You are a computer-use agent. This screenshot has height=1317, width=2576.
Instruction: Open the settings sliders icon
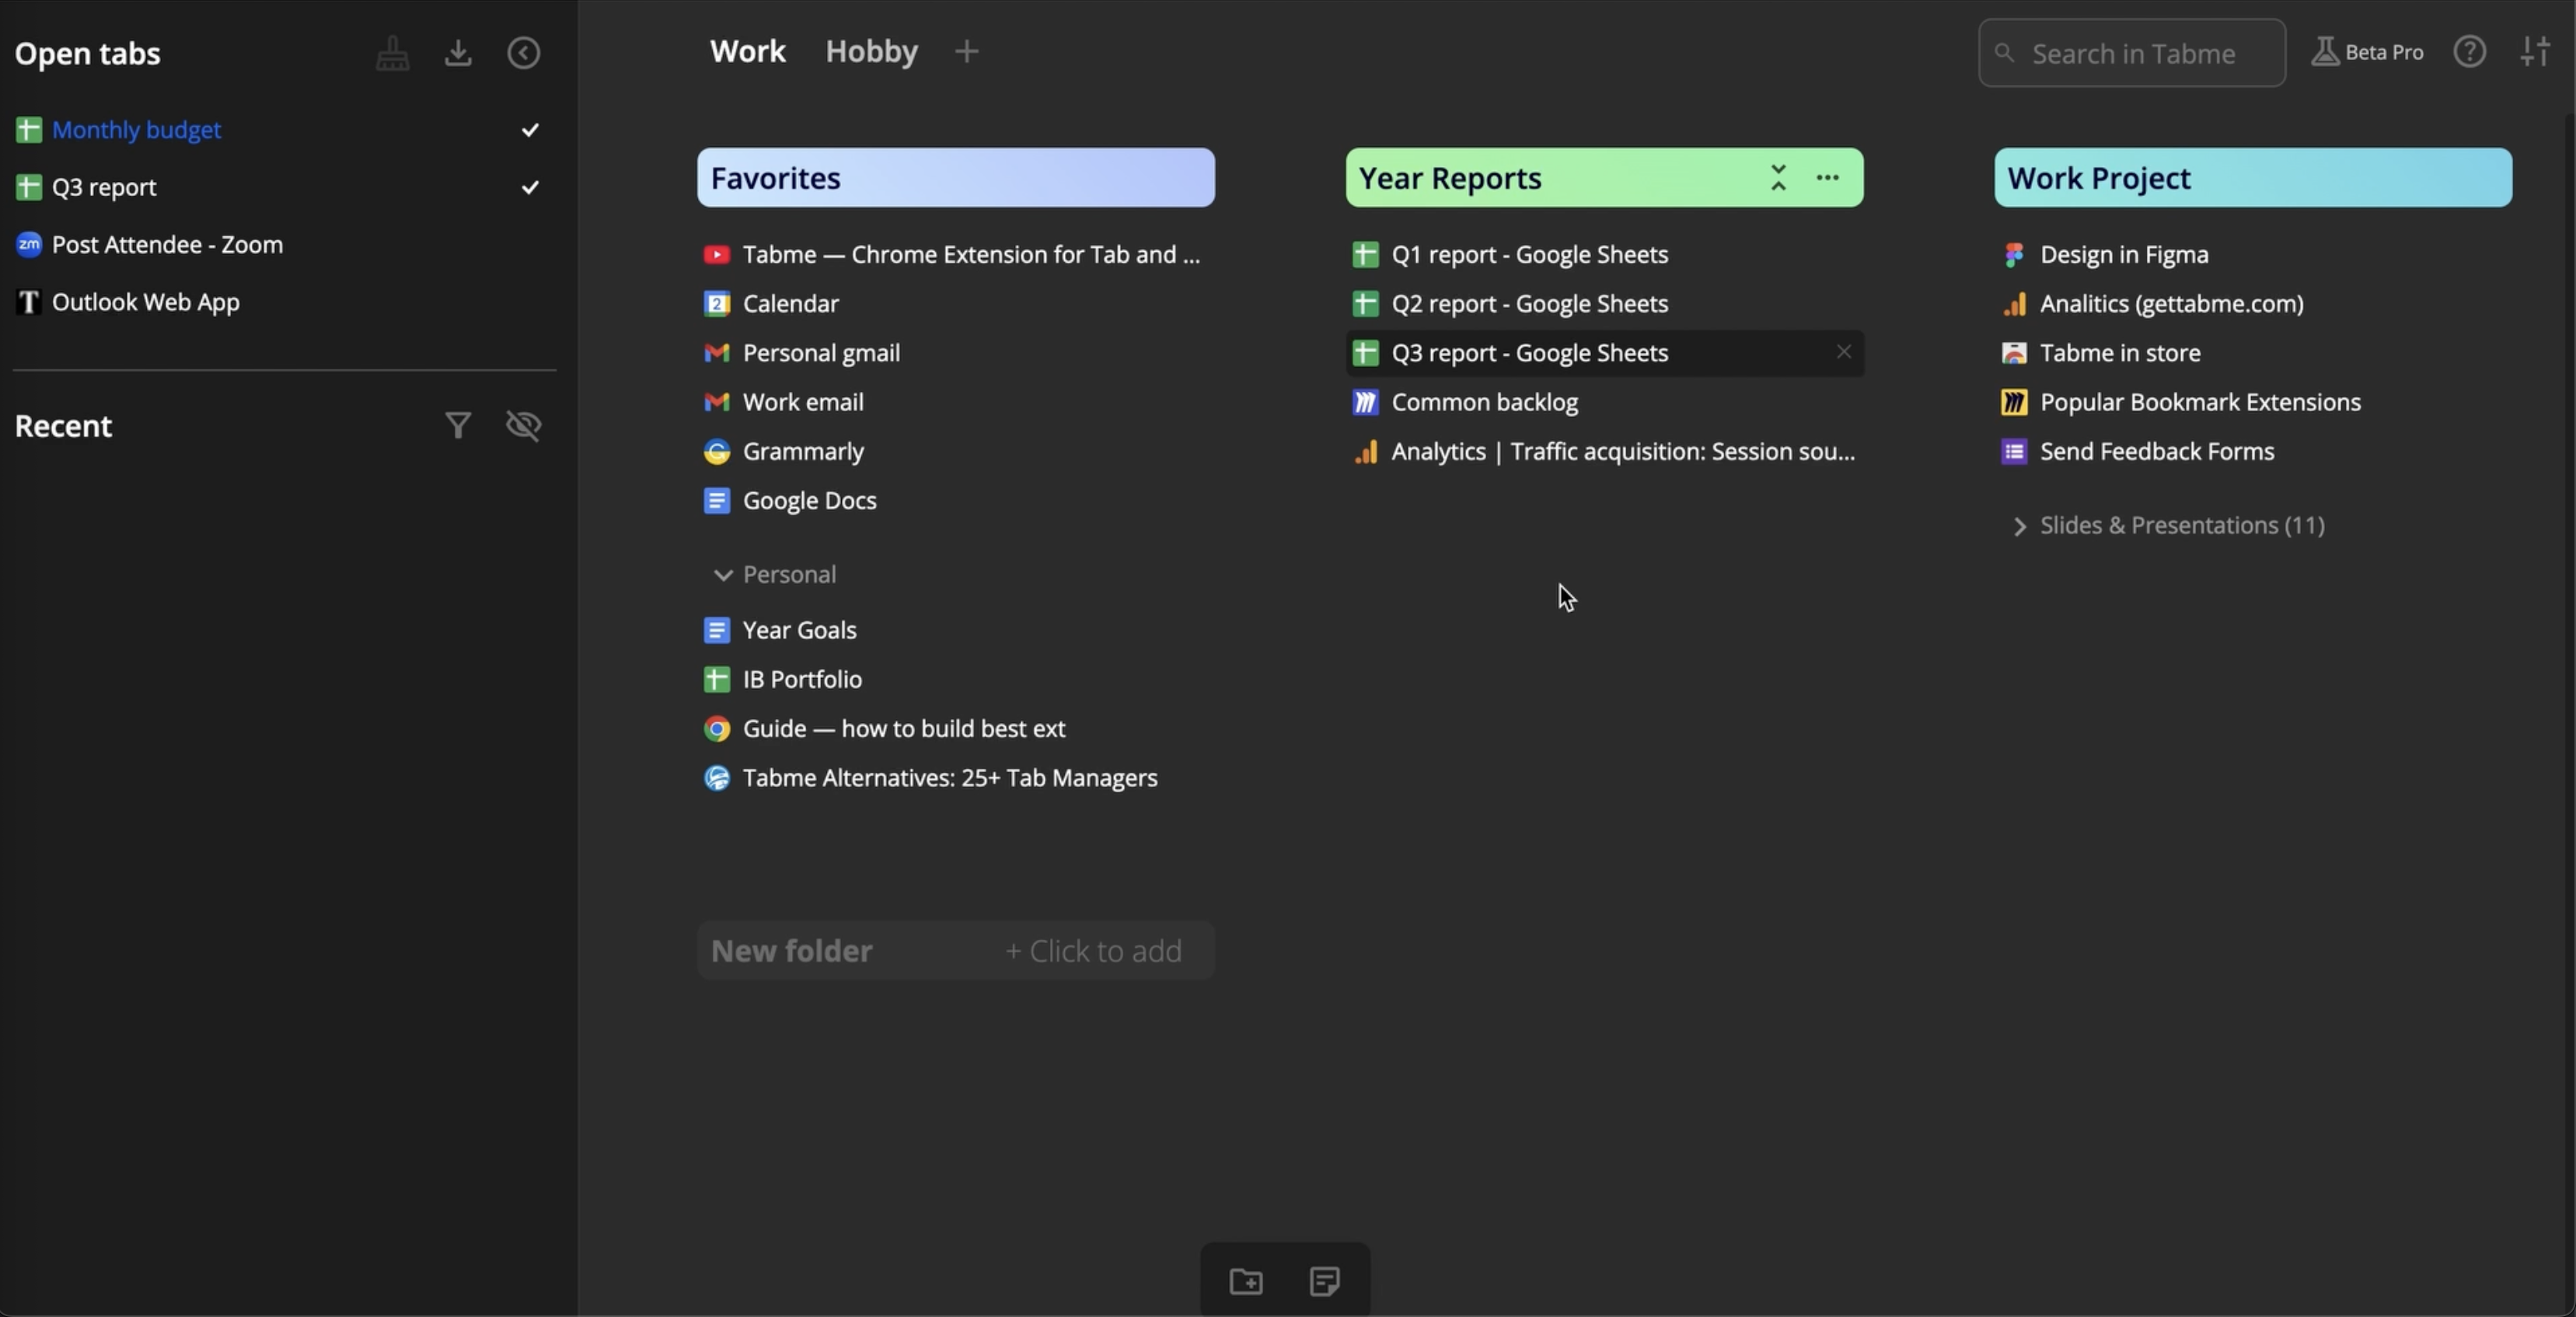(x=2535, y=52)
